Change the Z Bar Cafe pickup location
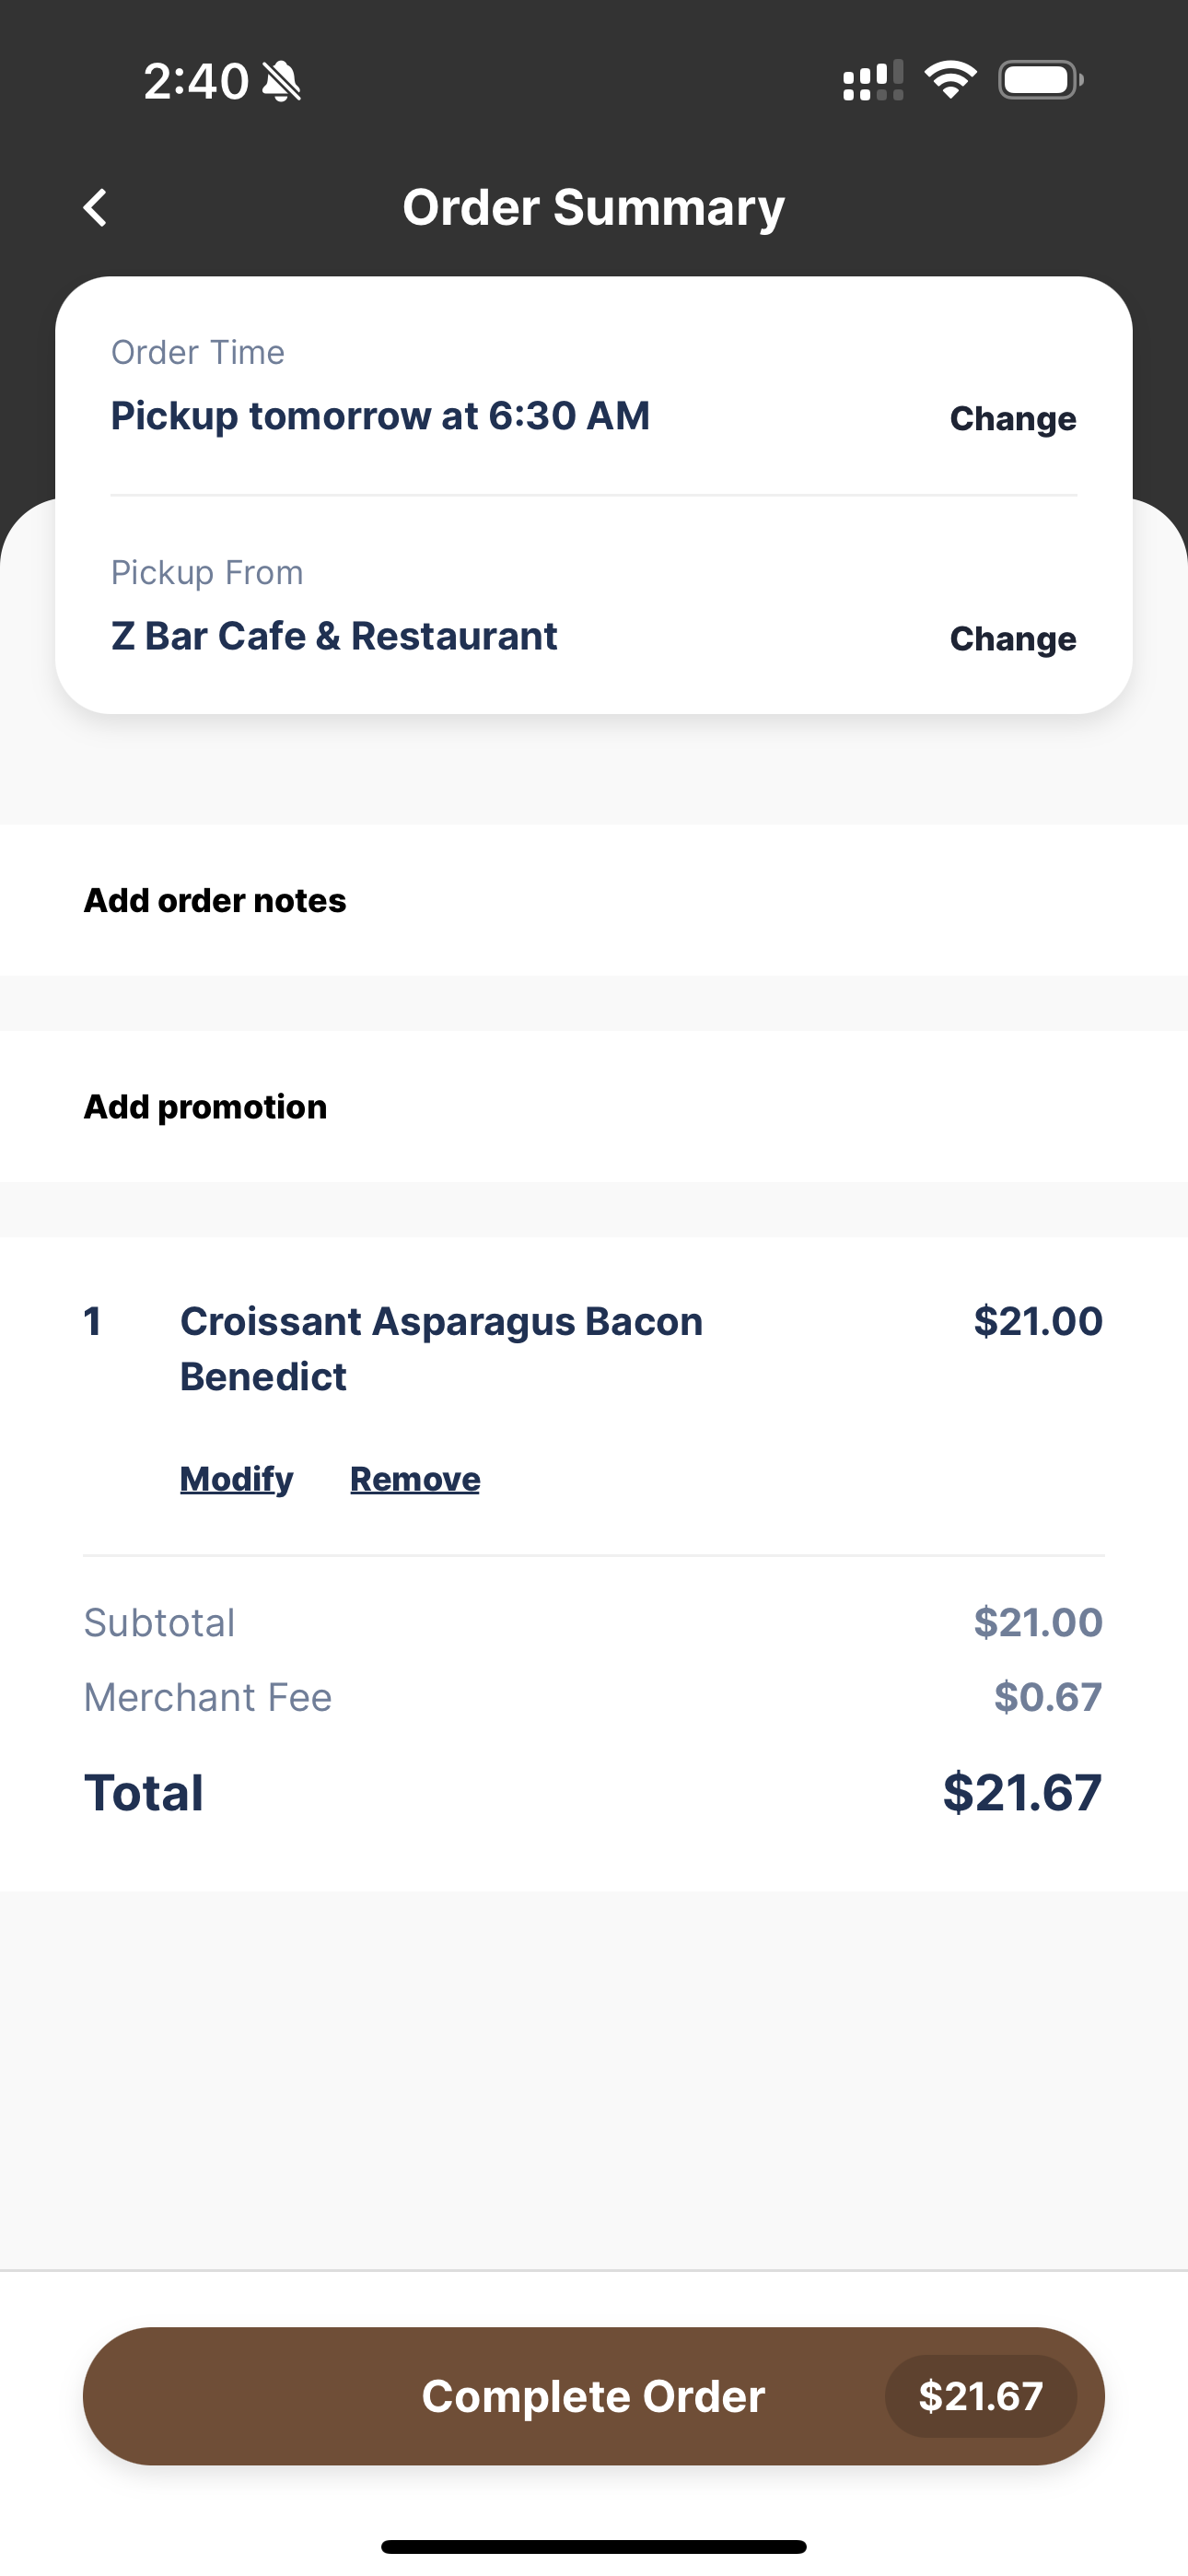 (1013, 639)
